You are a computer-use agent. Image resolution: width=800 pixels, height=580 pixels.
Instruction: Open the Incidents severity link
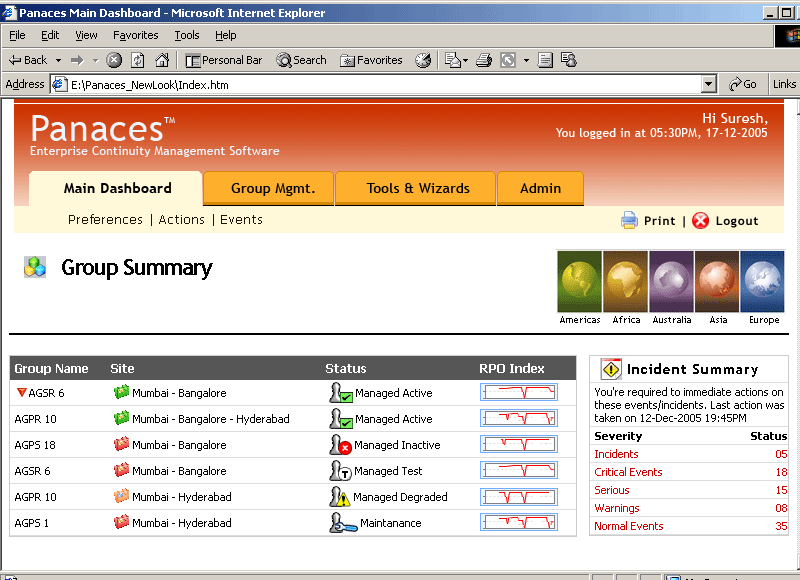pyautogui.click(x=616, y=454)
